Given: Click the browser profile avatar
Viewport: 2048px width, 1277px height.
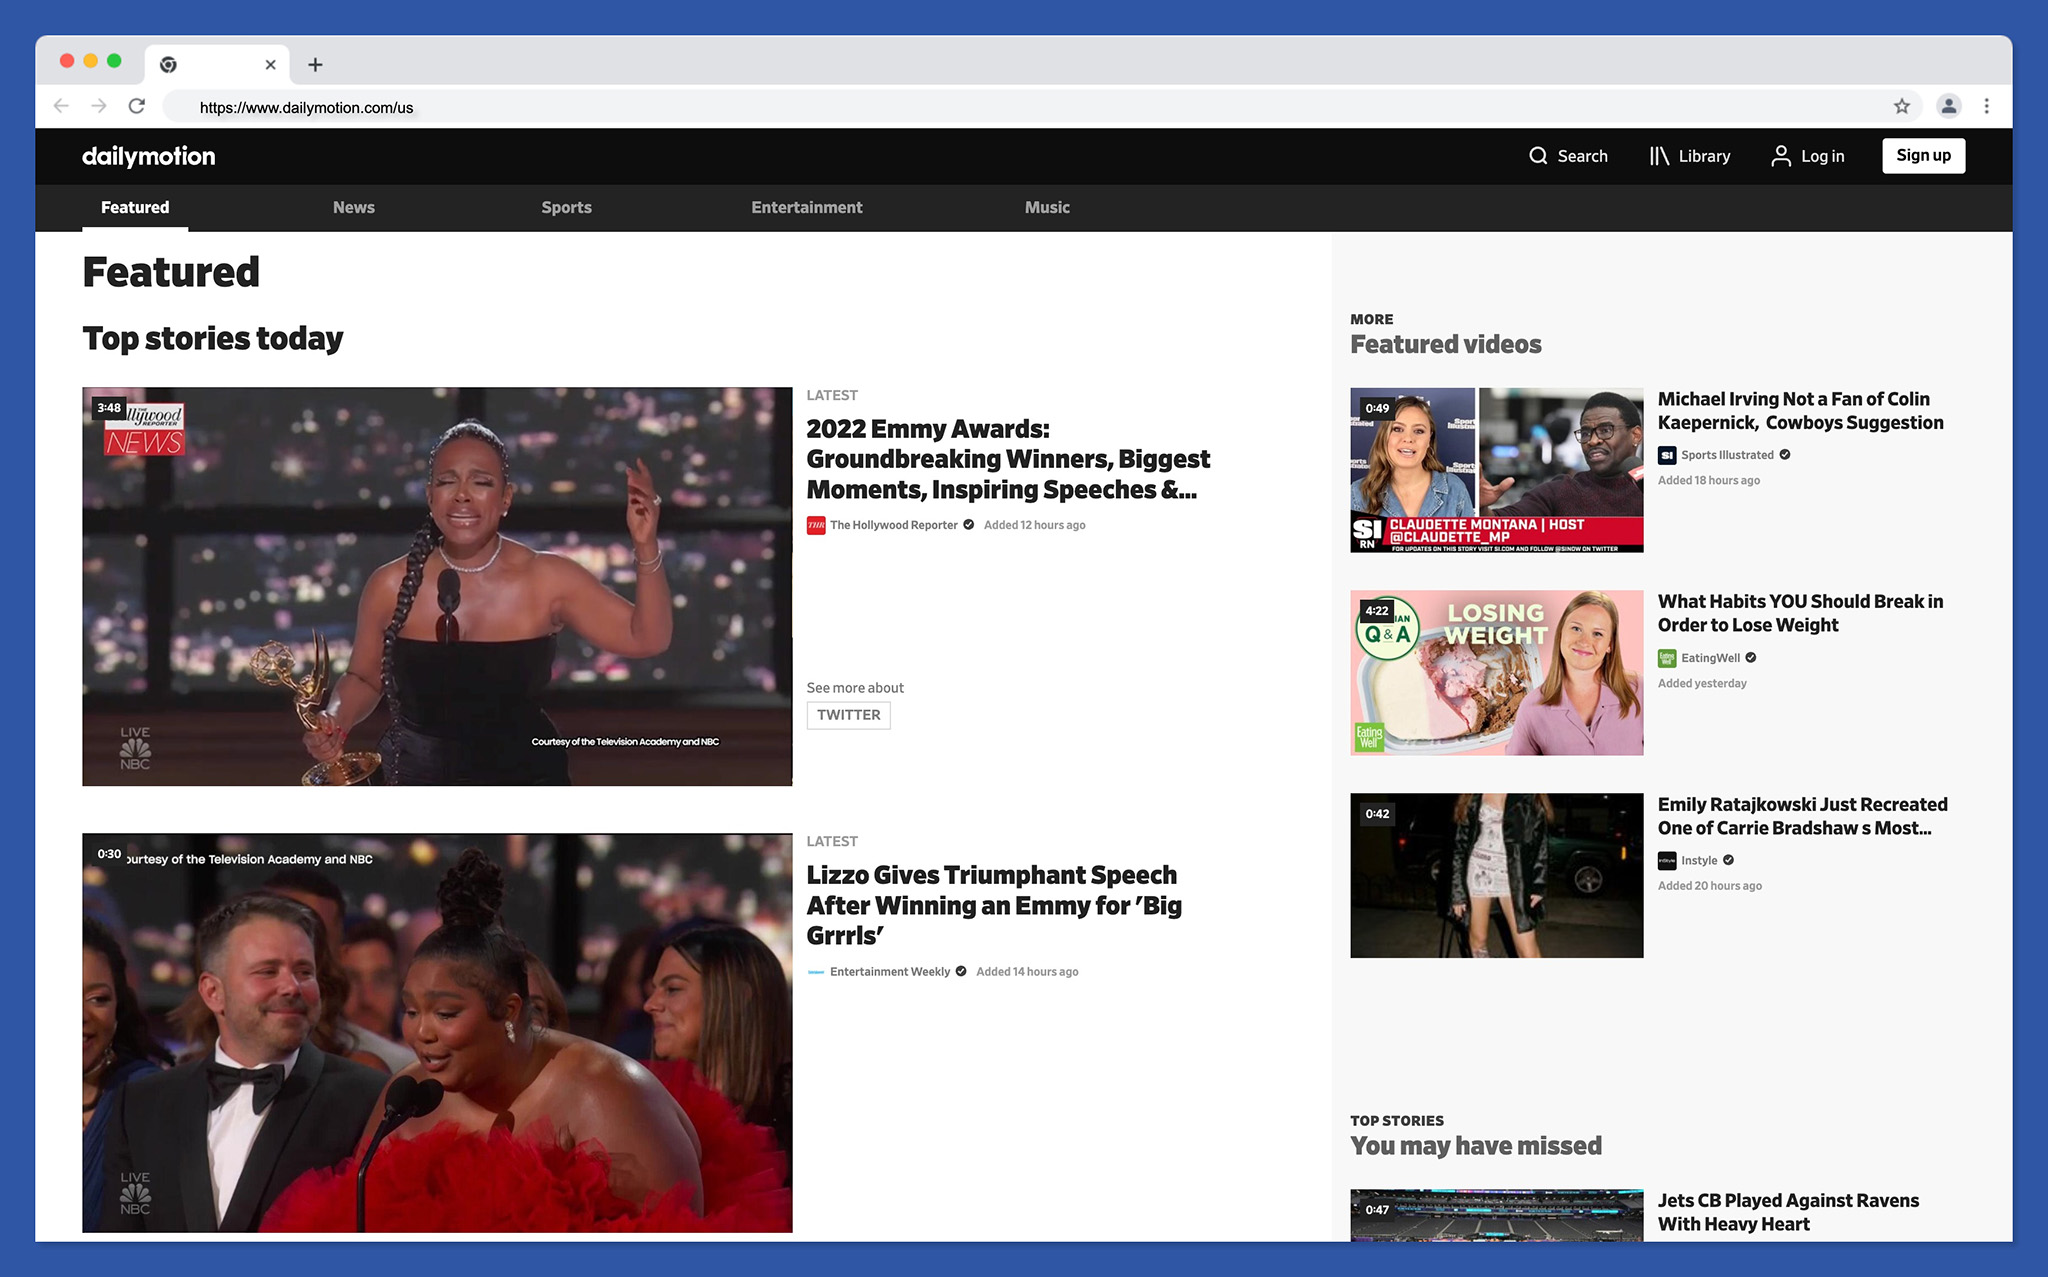Looking at the screenshot, I should (1947, 106).
